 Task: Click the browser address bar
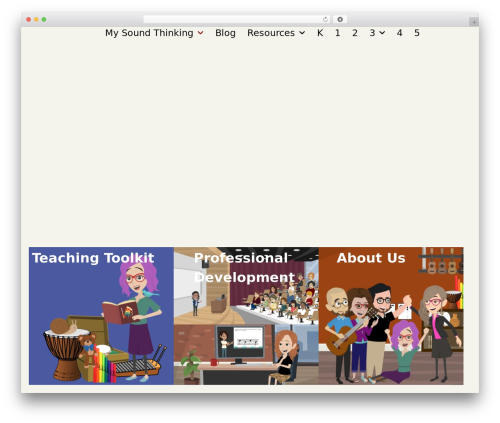coord(237,20)
